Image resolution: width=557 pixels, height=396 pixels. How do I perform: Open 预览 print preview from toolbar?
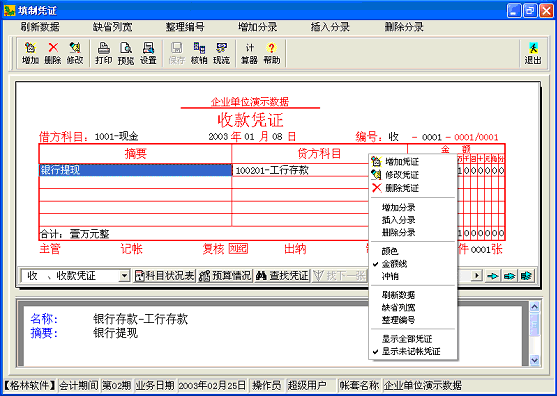[x=126, y=53]
